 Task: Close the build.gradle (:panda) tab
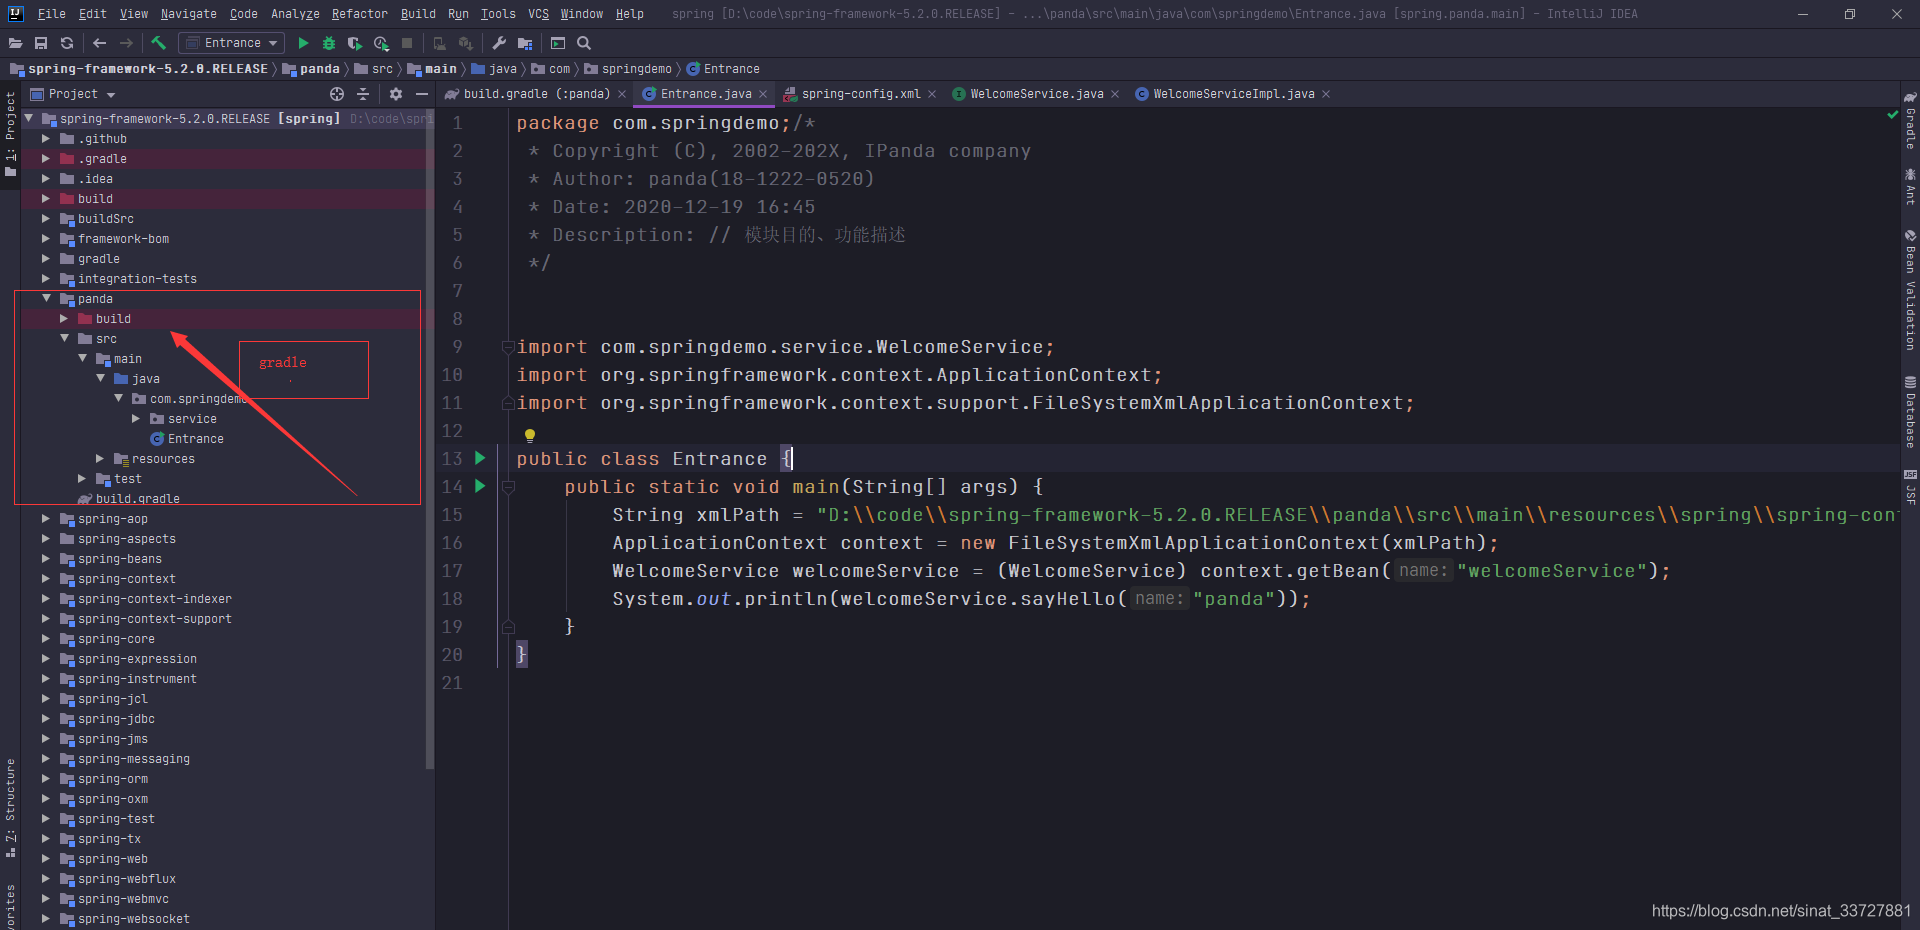(622, 94)
